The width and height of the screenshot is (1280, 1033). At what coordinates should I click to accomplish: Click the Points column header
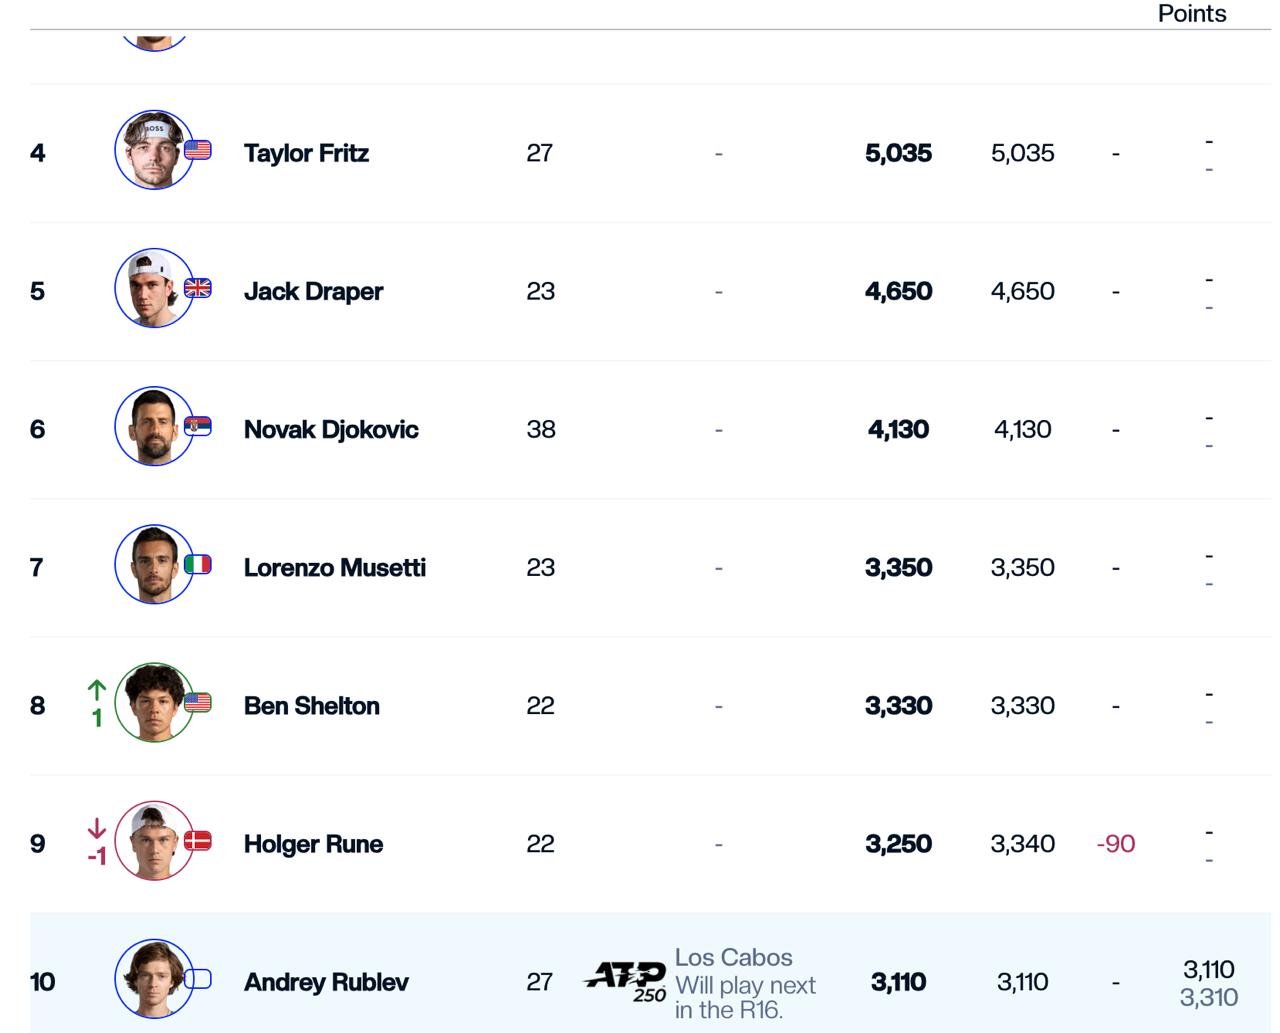(x=1191, y=13)
